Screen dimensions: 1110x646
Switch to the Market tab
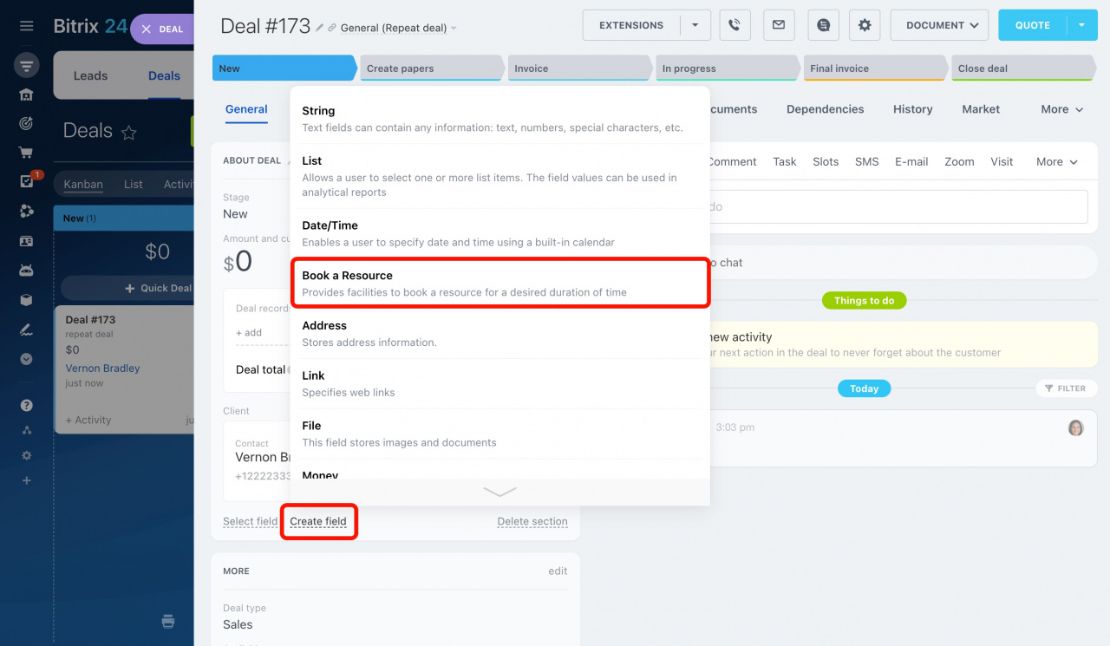pyautogui.click(x=980, y=110)
